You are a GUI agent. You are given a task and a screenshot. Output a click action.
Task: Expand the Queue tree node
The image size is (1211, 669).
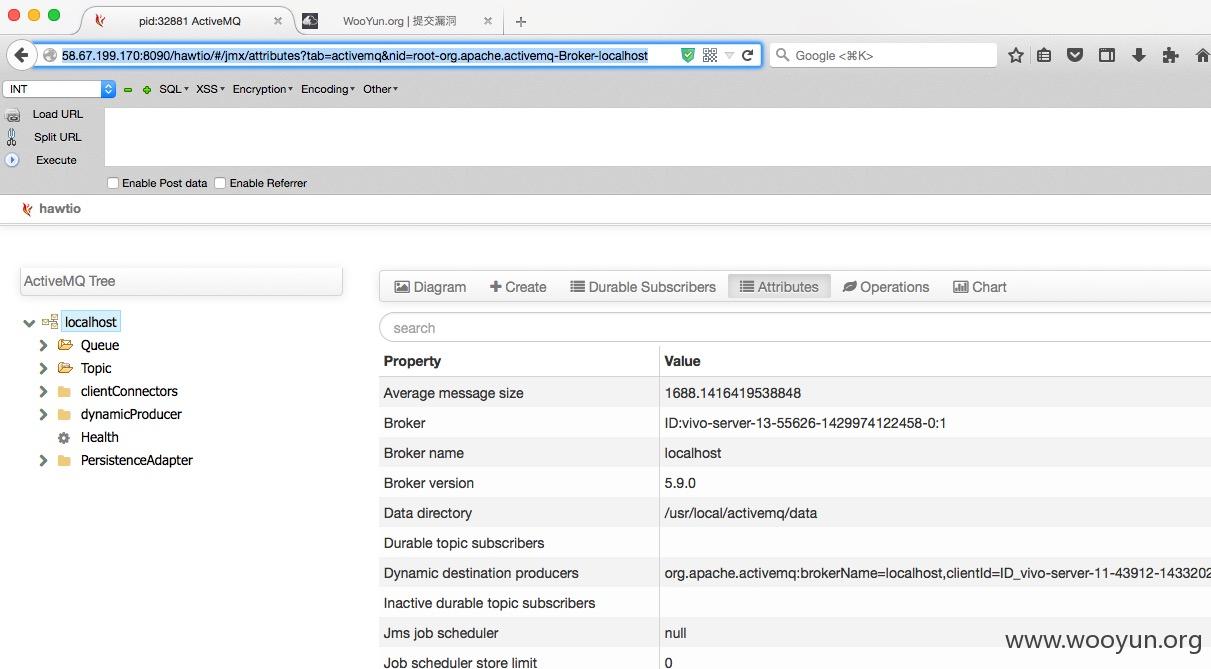[x=43, y=345]
